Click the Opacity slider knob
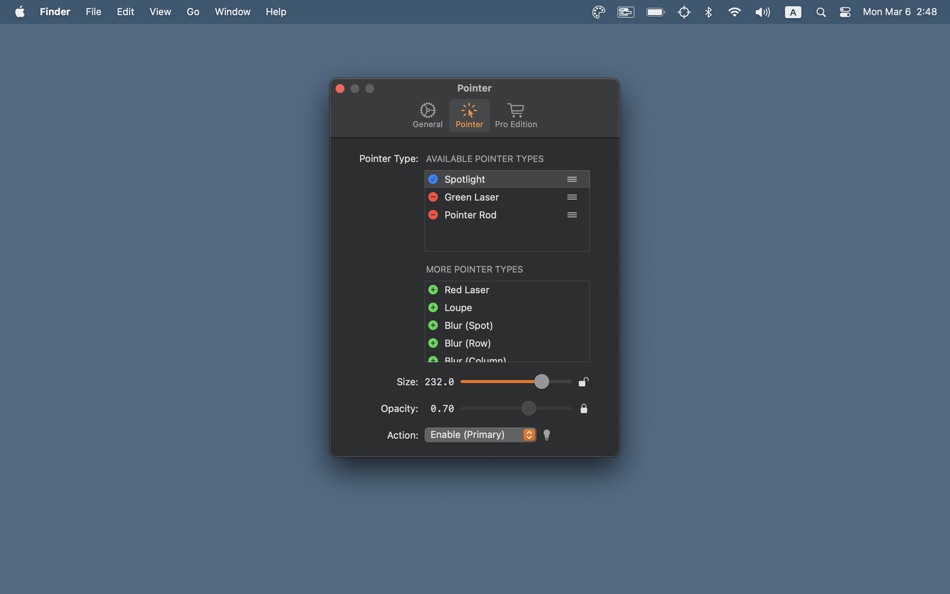The image size is (950, 594). click(x=528, y=408)
